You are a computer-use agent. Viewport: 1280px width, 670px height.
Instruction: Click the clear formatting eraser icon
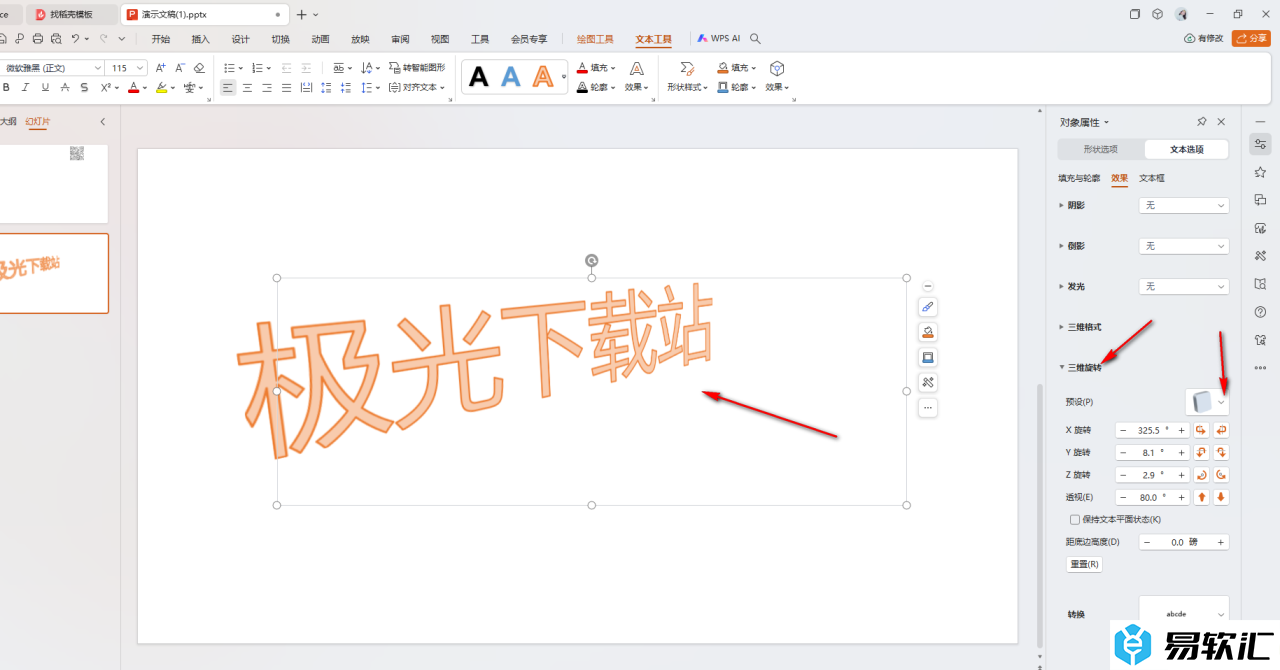tap(199, 68)
